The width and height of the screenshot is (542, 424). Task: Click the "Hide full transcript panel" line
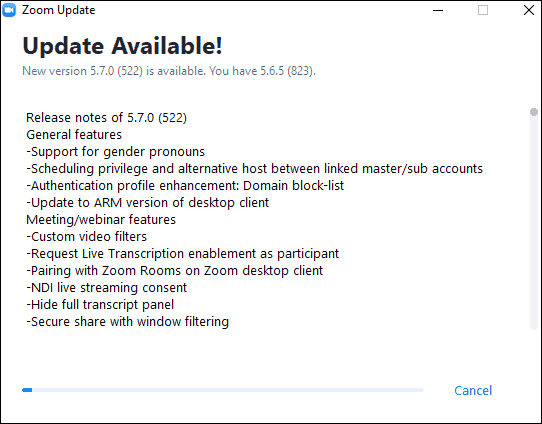(100, 305)
